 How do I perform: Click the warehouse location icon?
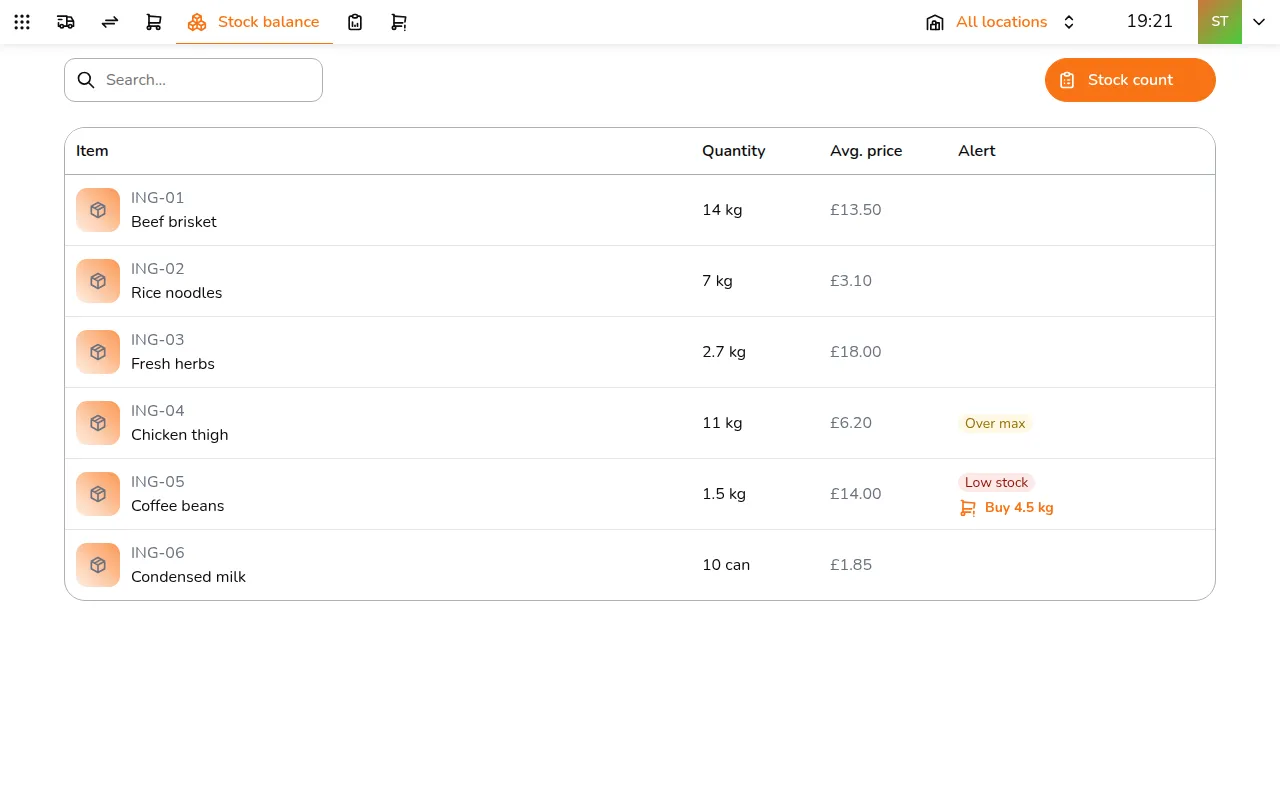[x=935, y=22]
